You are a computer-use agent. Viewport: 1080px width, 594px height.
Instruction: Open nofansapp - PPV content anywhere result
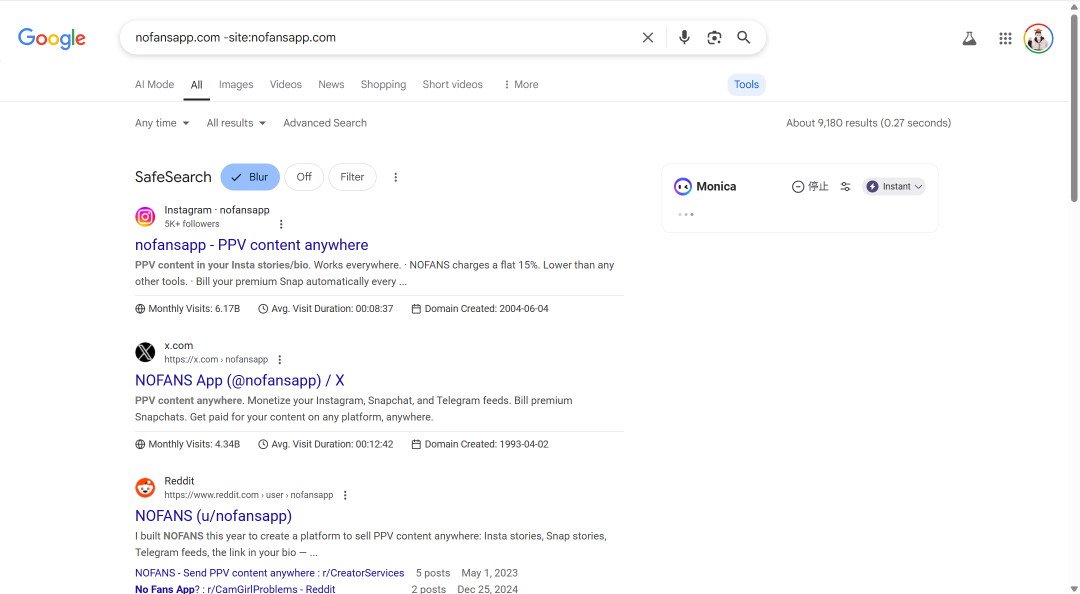coord(251,245)
